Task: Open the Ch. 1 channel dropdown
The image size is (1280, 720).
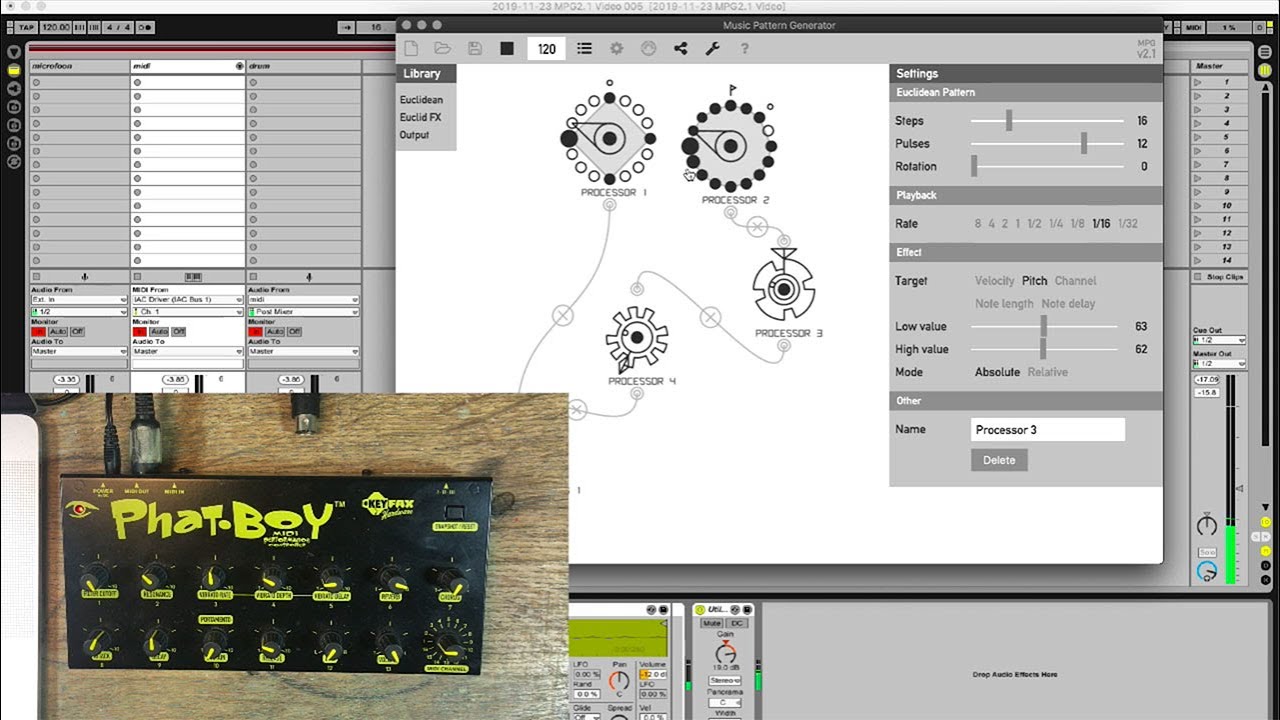Action: [188, 312]
